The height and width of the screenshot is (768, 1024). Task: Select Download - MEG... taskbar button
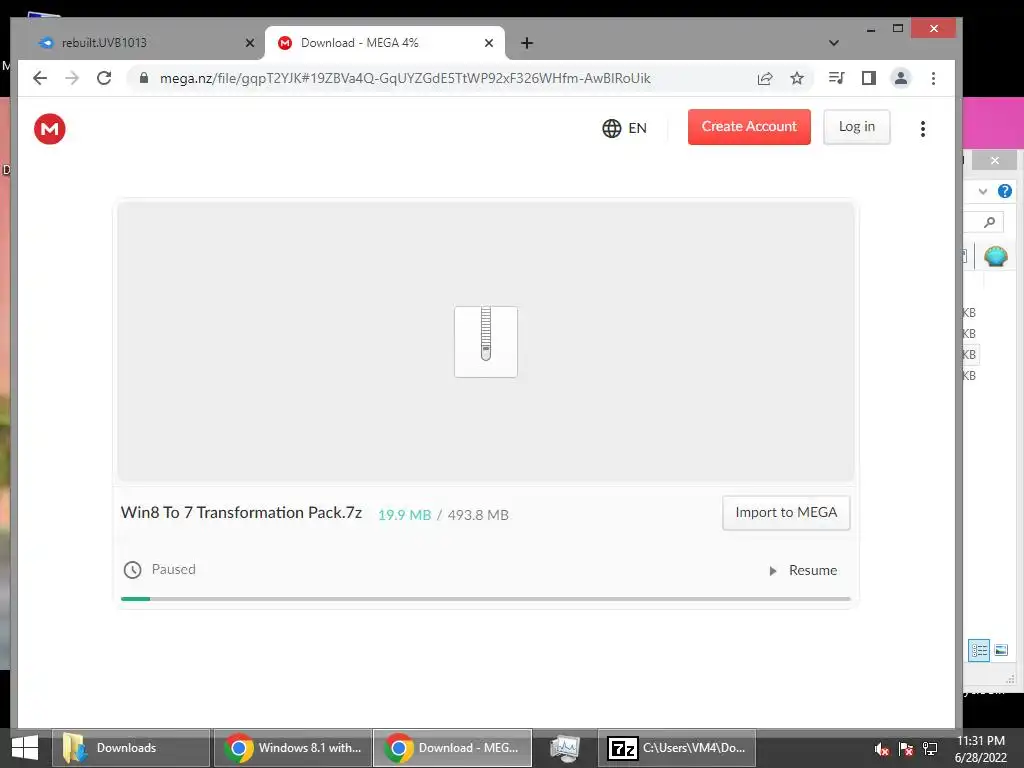(x=453, y=748)
